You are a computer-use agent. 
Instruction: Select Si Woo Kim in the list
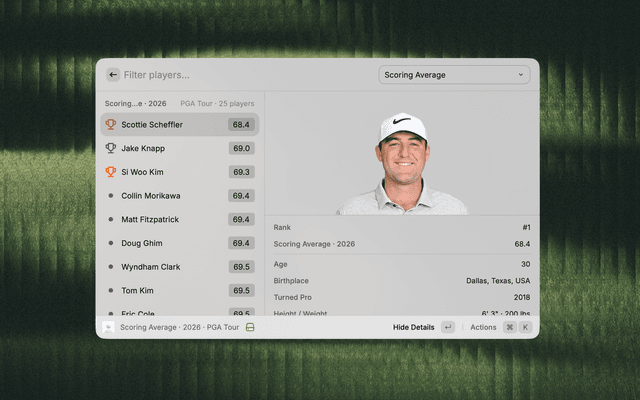(x=180, y=172)
